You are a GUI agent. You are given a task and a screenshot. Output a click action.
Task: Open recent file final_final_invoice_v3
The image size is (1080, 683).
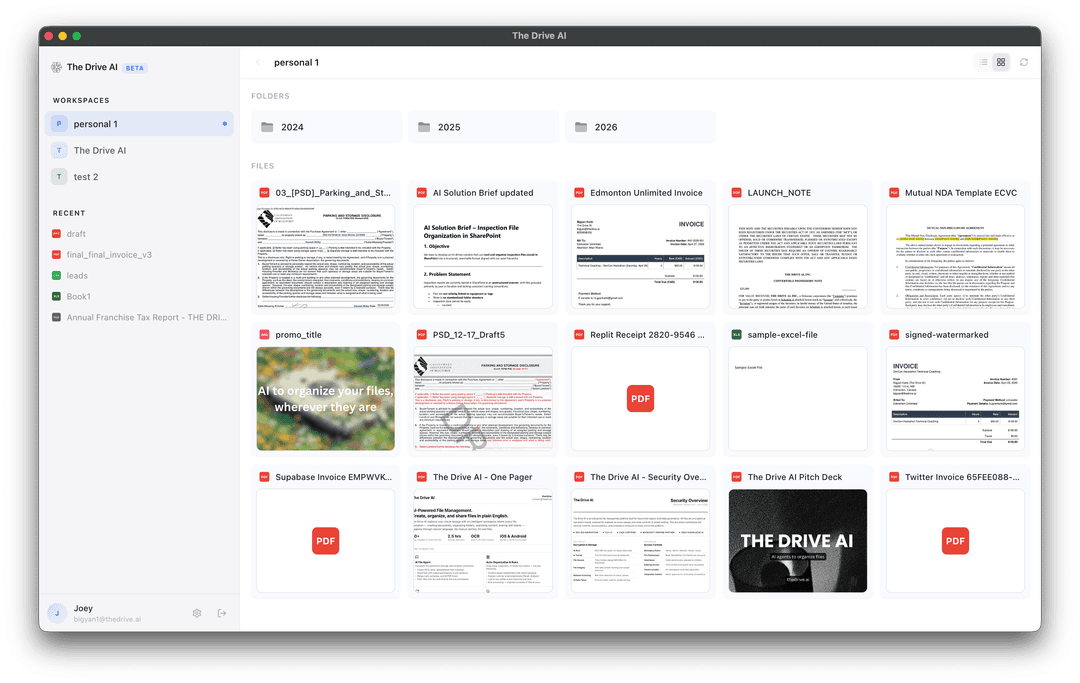(x=140, y=255)
